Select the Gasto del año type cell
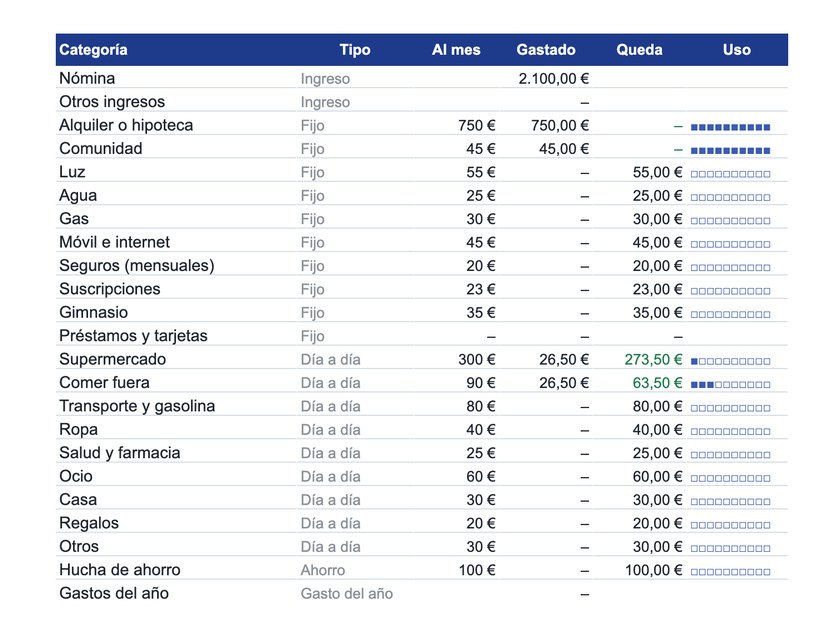840x630 pixels. pyautogui.click(x=347, y=594)
